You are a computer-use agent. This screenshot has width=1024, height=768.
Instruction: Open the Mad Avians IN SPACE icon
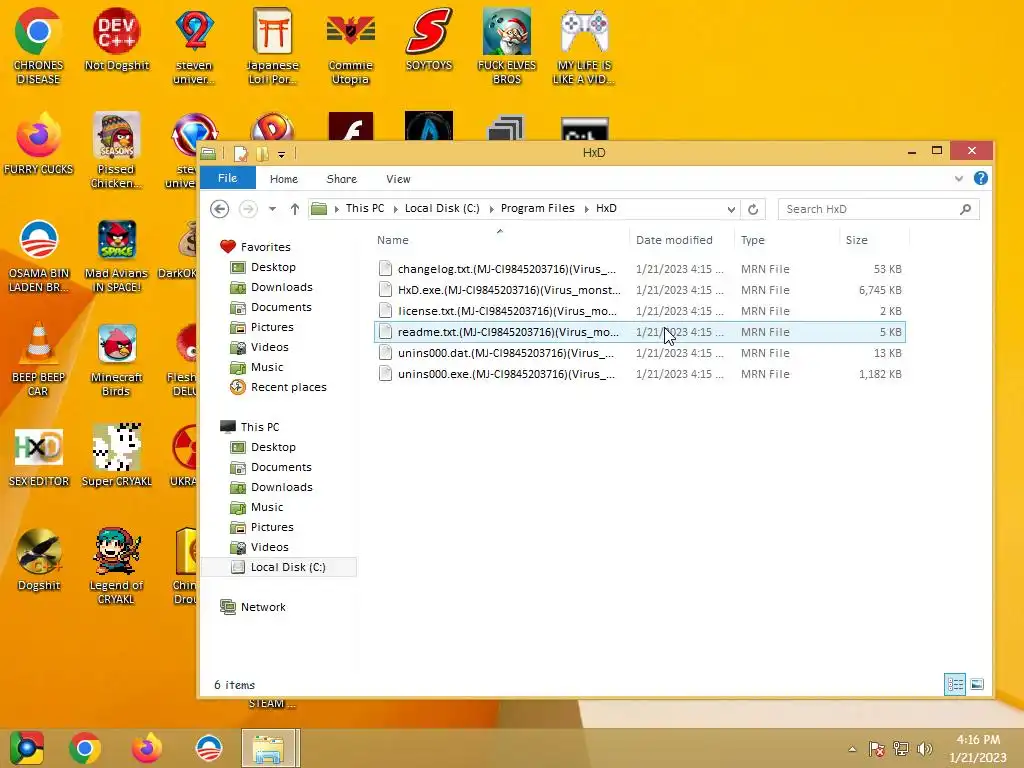click(116, 255)
